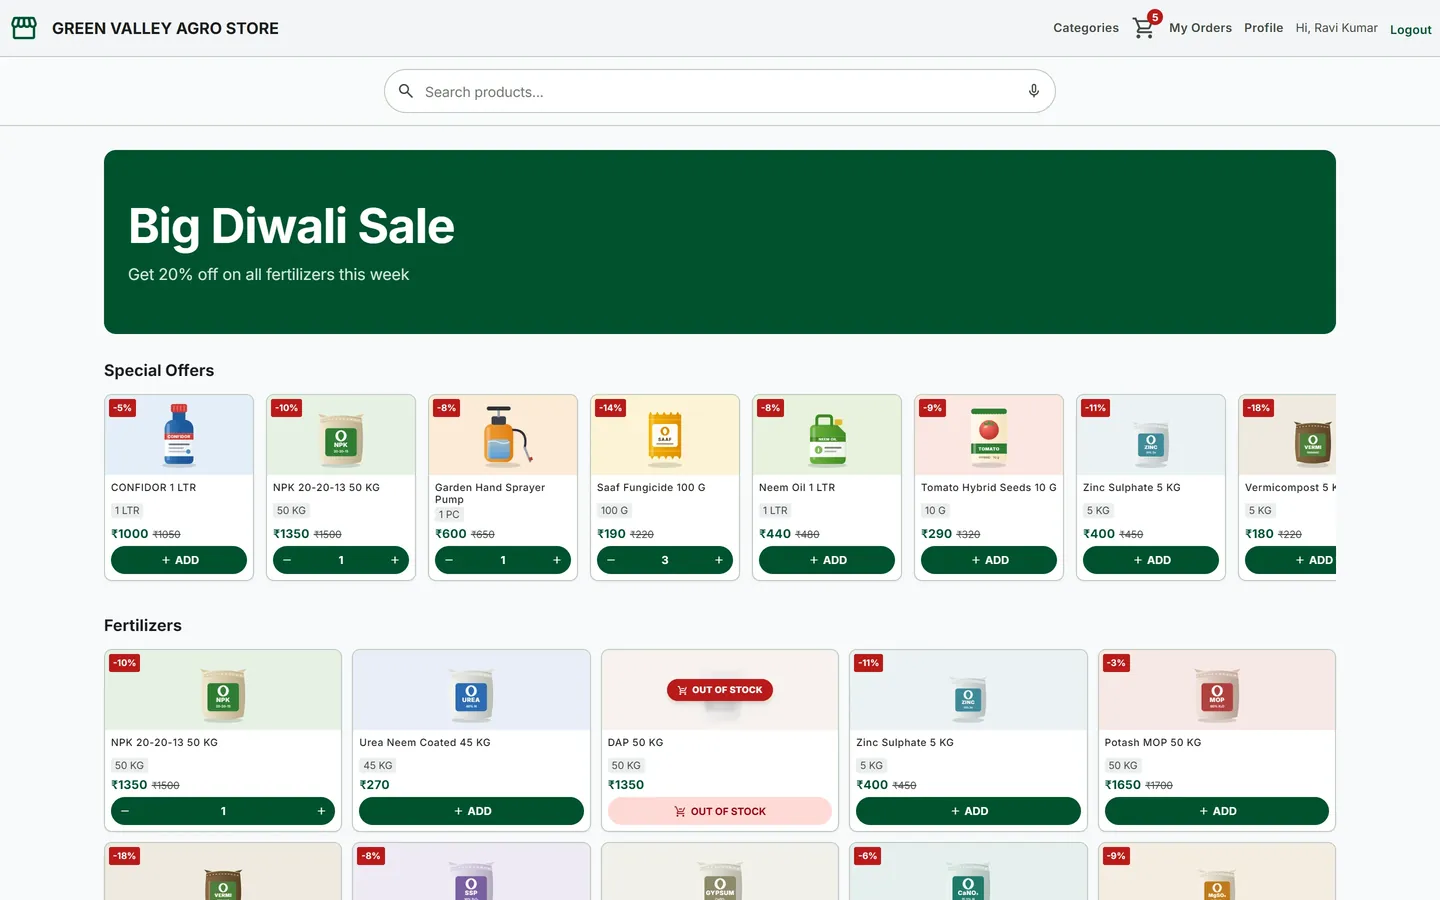The image size is (1440, 900).
Task: Open the Profile page
Action: click(x=1263, y=28)
